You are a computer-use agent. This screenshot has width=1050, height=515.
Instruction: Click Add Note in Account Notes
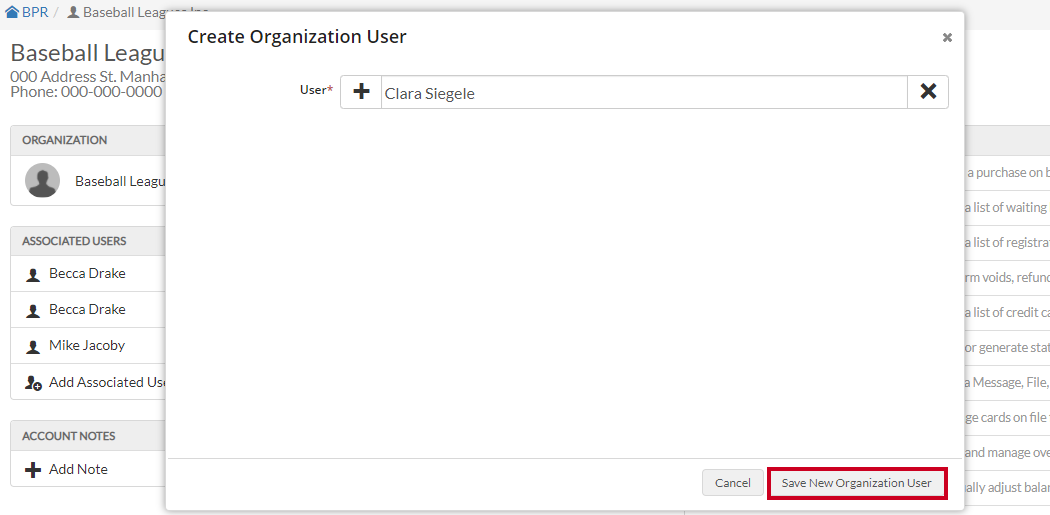[x=78, y=469]
